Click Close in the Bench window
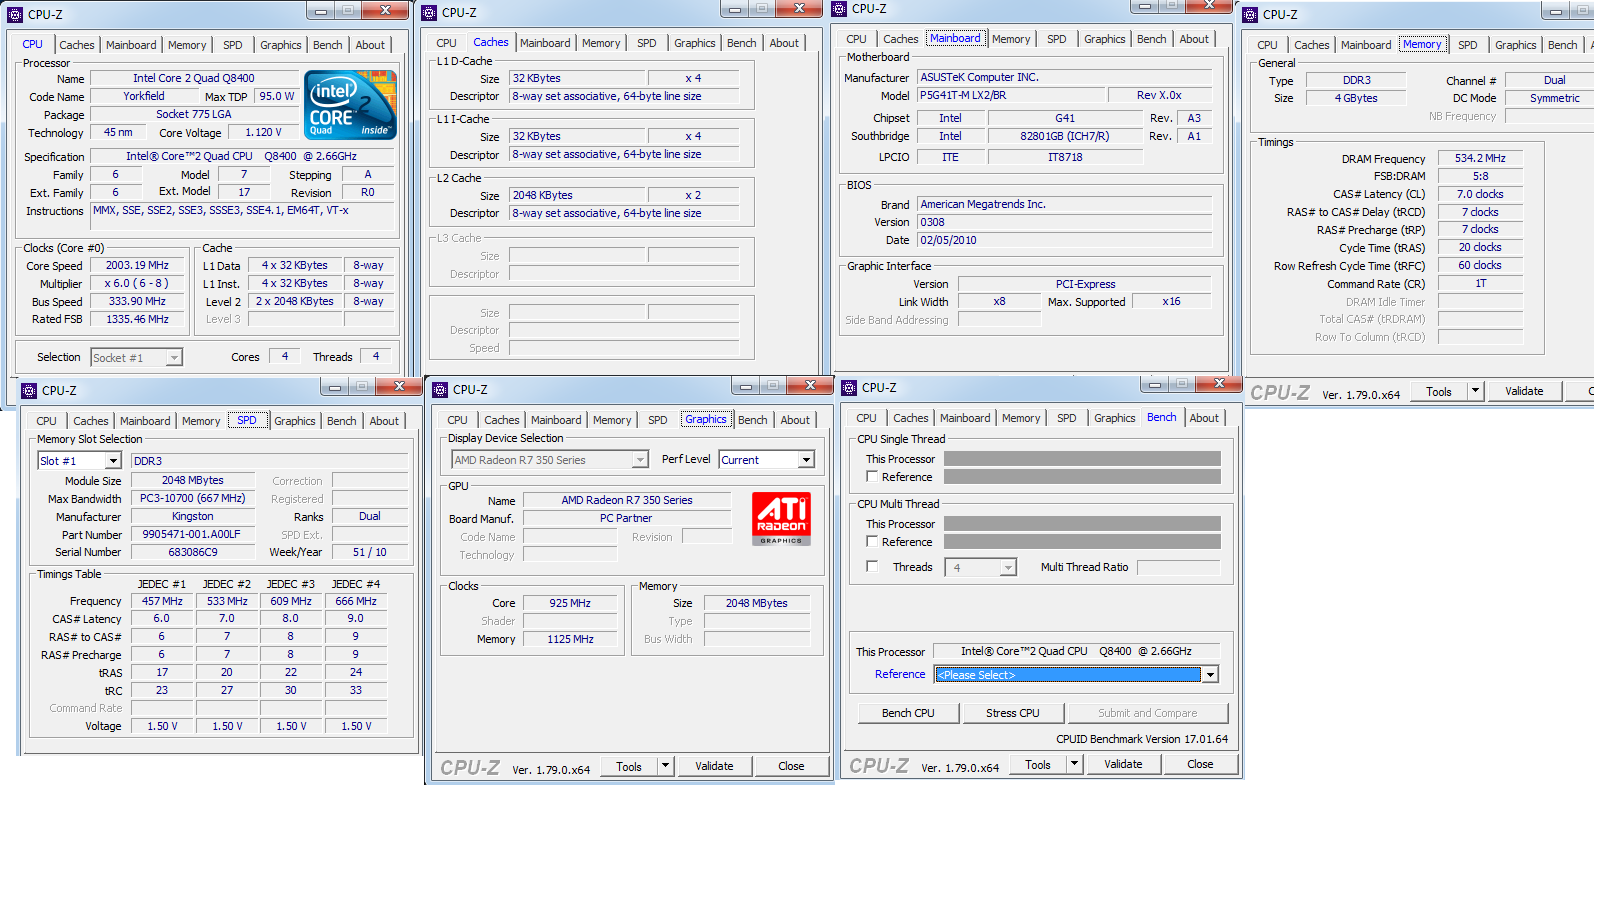This screenshot has height=900, width=1600. click(x=1200, y=764)
